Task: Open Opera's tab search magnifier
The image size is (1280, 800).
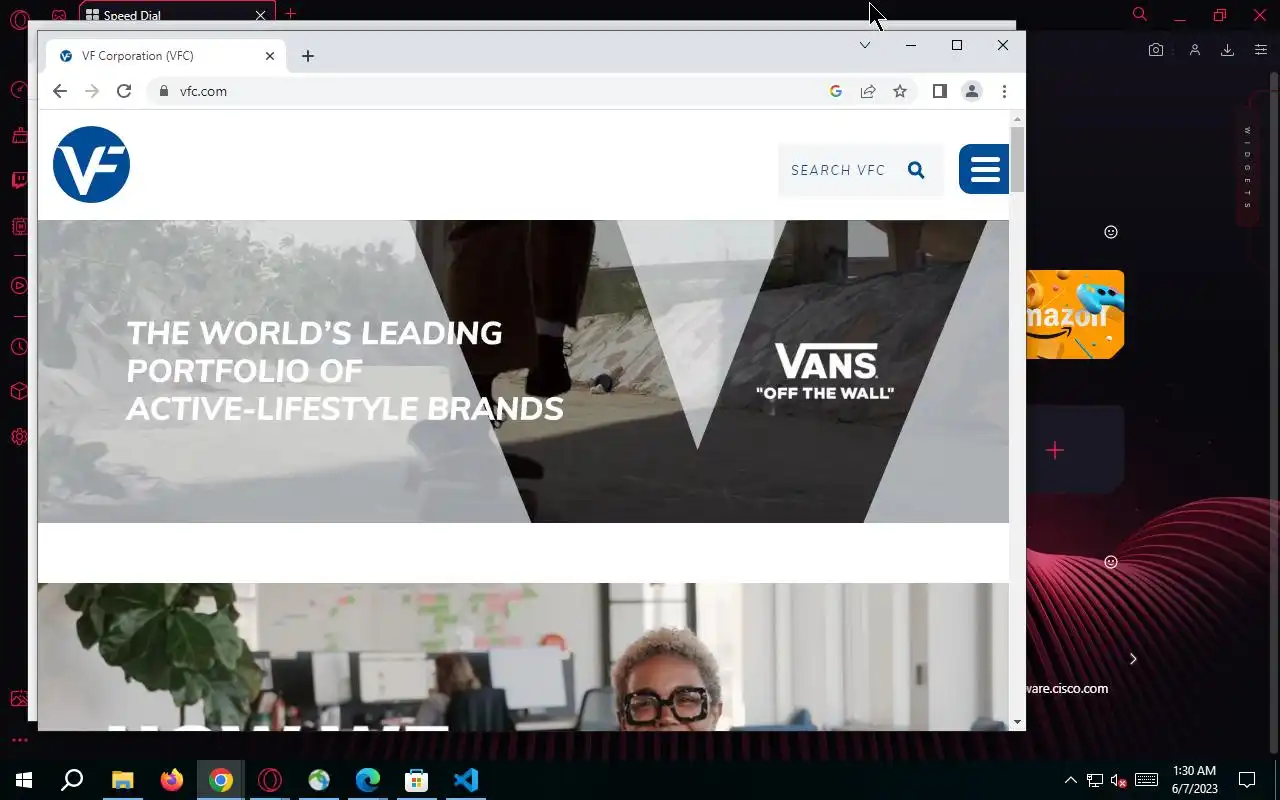Action: (x=1139, y=14)
